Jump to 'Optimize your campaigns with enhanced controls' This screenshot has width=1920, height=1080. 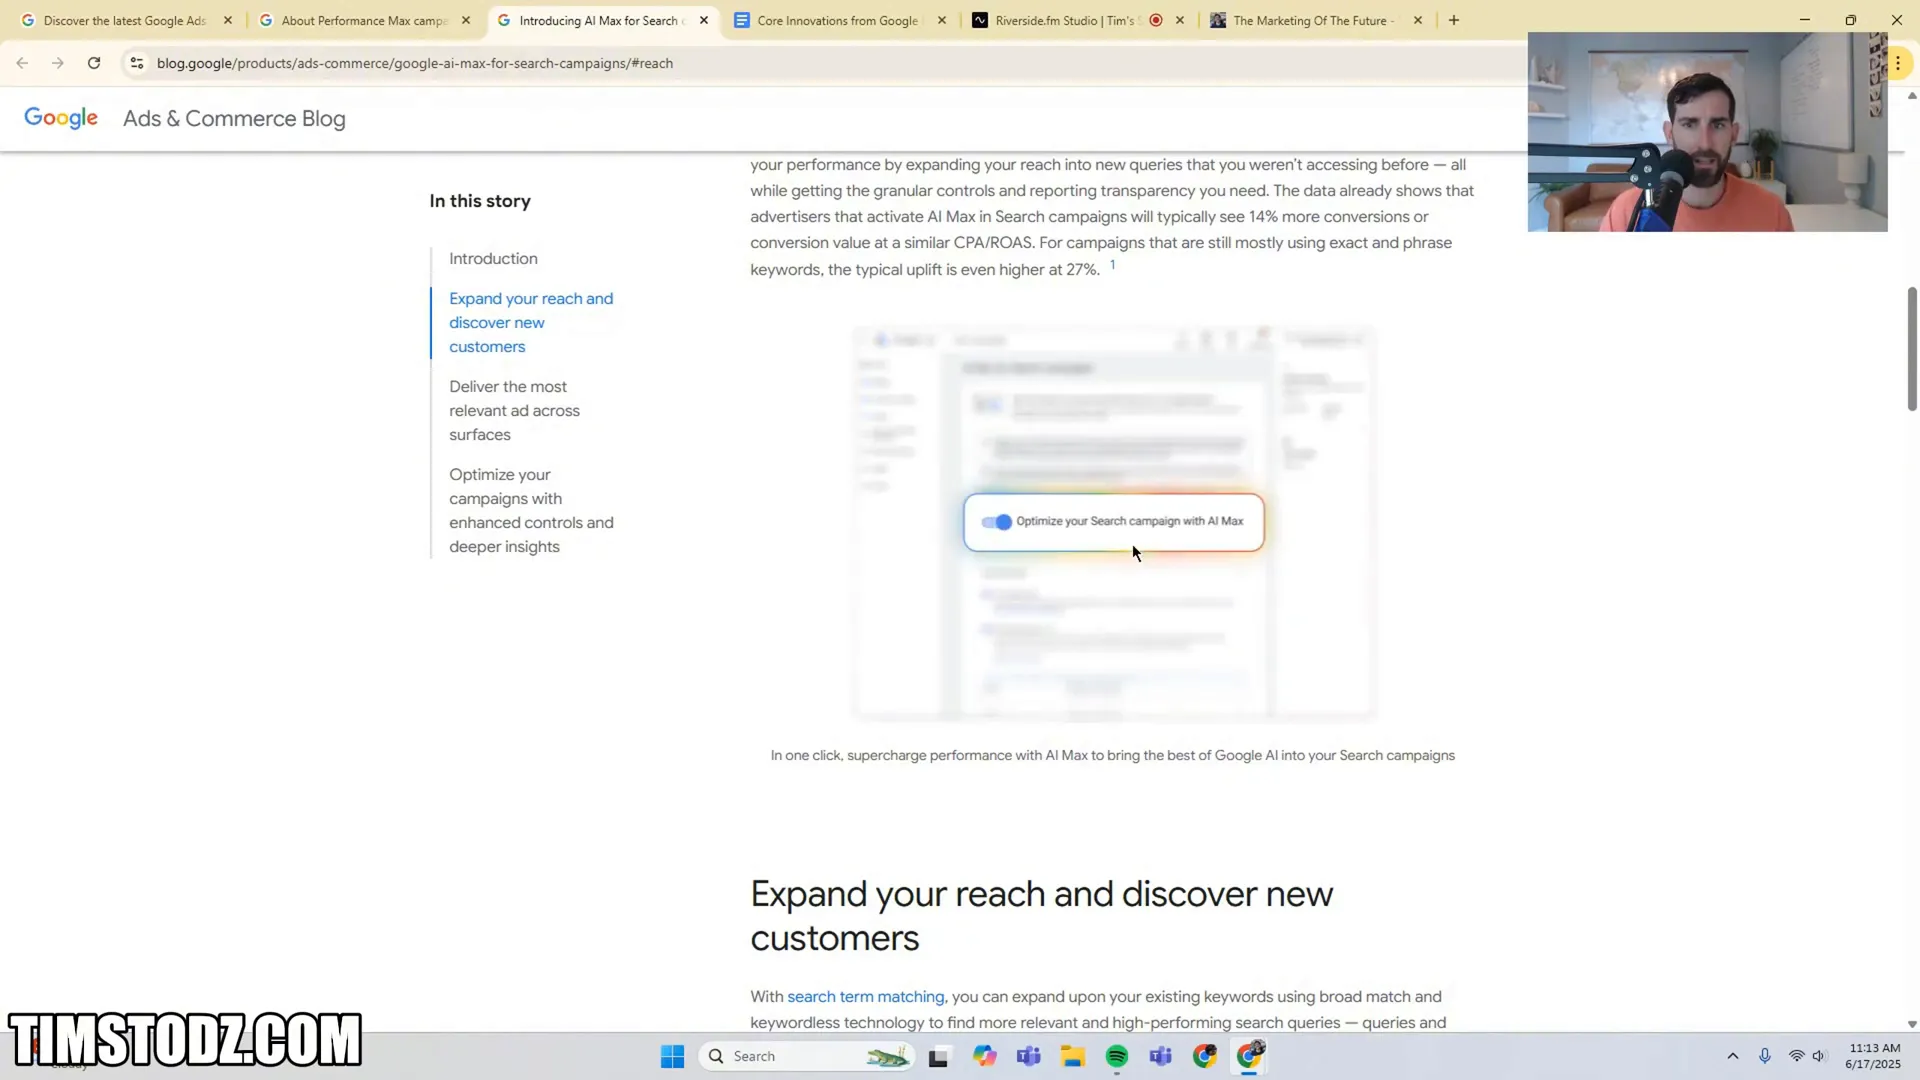(x=531, y=510)
